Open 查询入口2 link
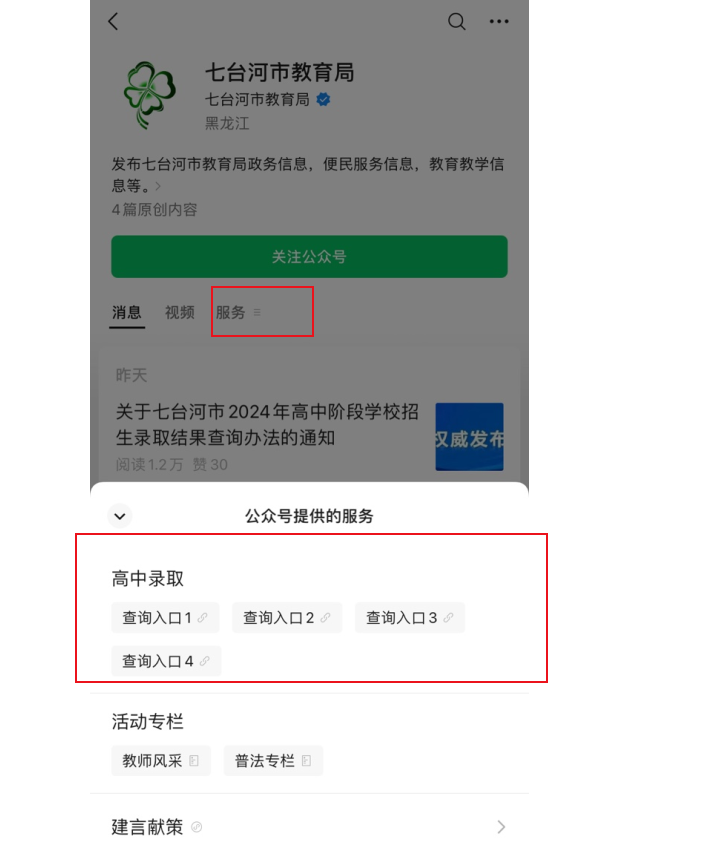Viewport: 716px width, 857px height. click(x=287, y=618)
